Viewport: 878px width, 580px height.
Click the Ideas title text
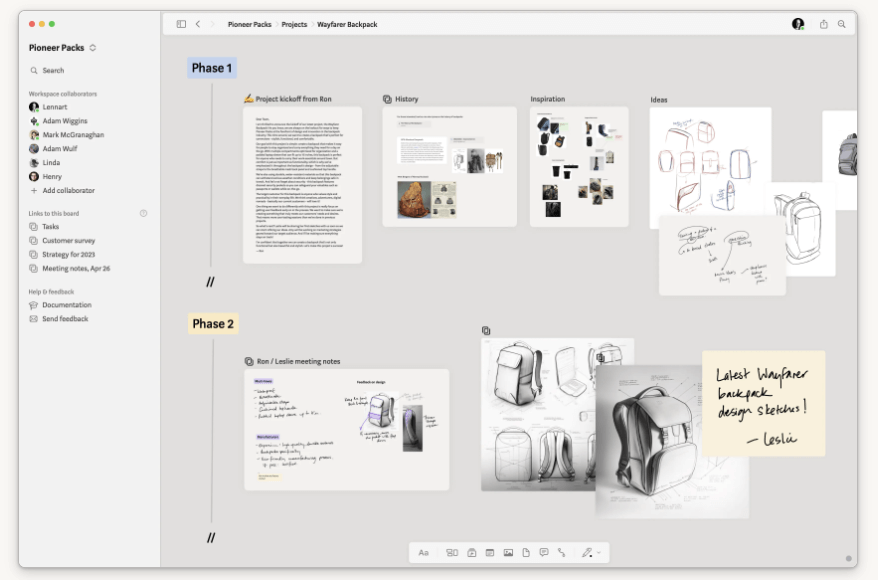[658, 100]
